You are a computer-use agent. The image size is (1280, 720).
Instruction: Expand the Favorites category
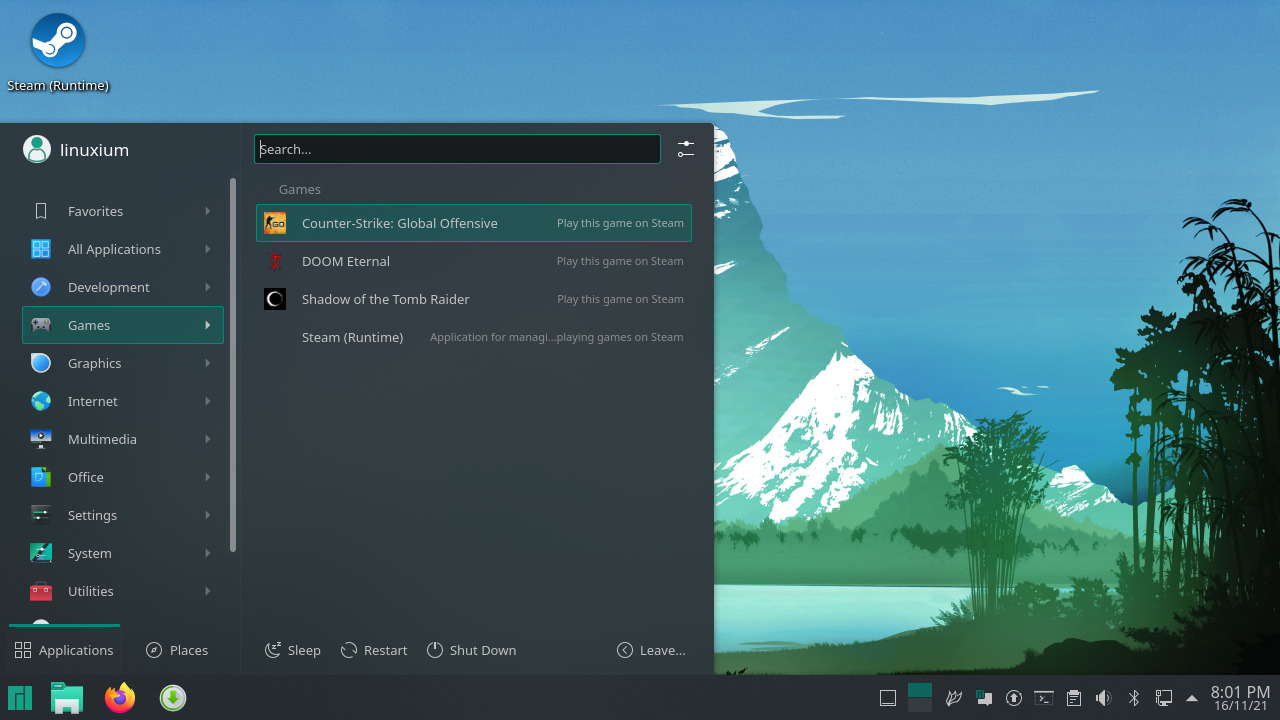pos(123,211)
